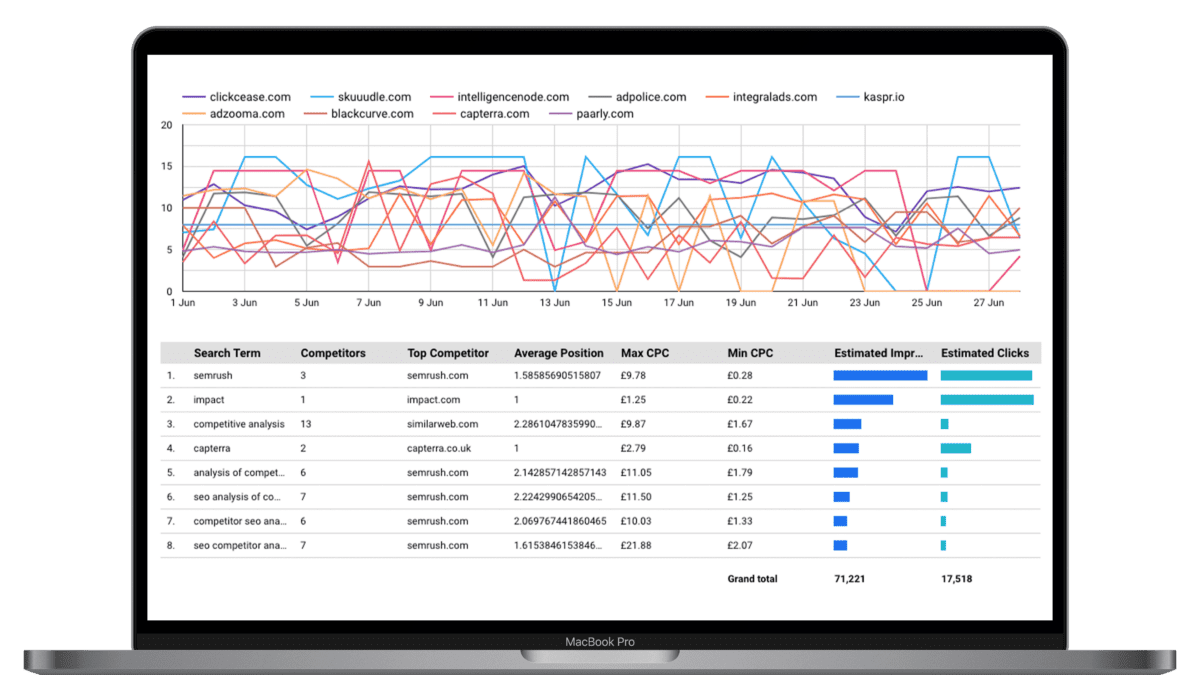Sort by the Search Term column header
Image resolution: width=1200 pixels, height=675 pixels.
click(226, 353)
